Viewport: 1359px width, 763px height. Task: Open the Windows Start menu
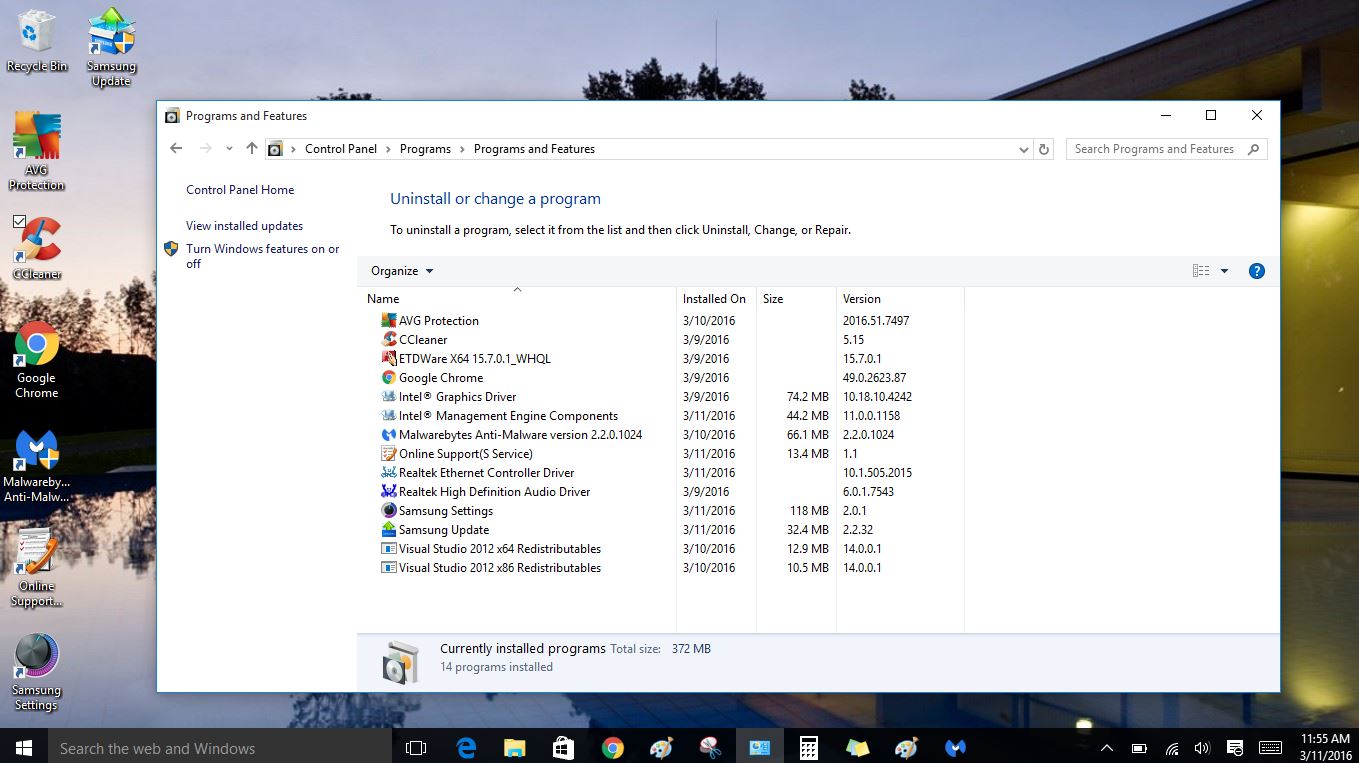24,747
